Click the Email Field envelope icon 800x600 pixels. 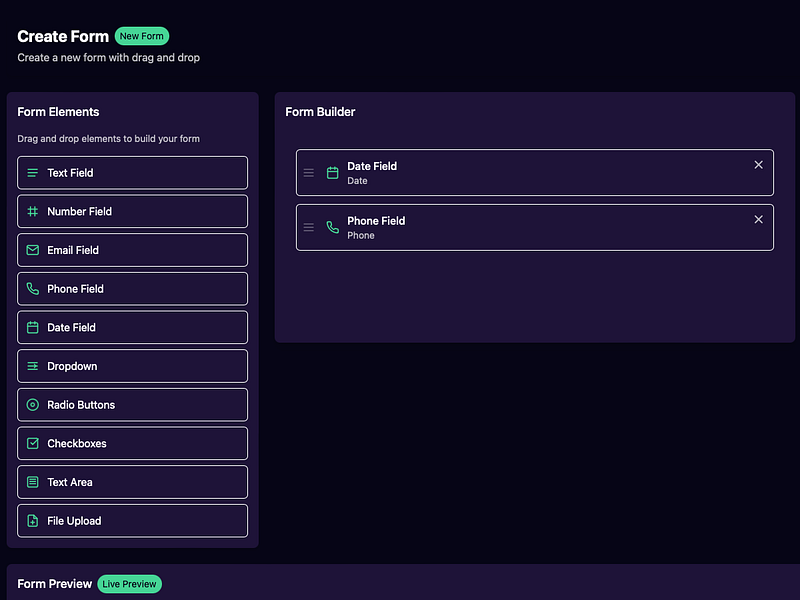pos(33,250)
